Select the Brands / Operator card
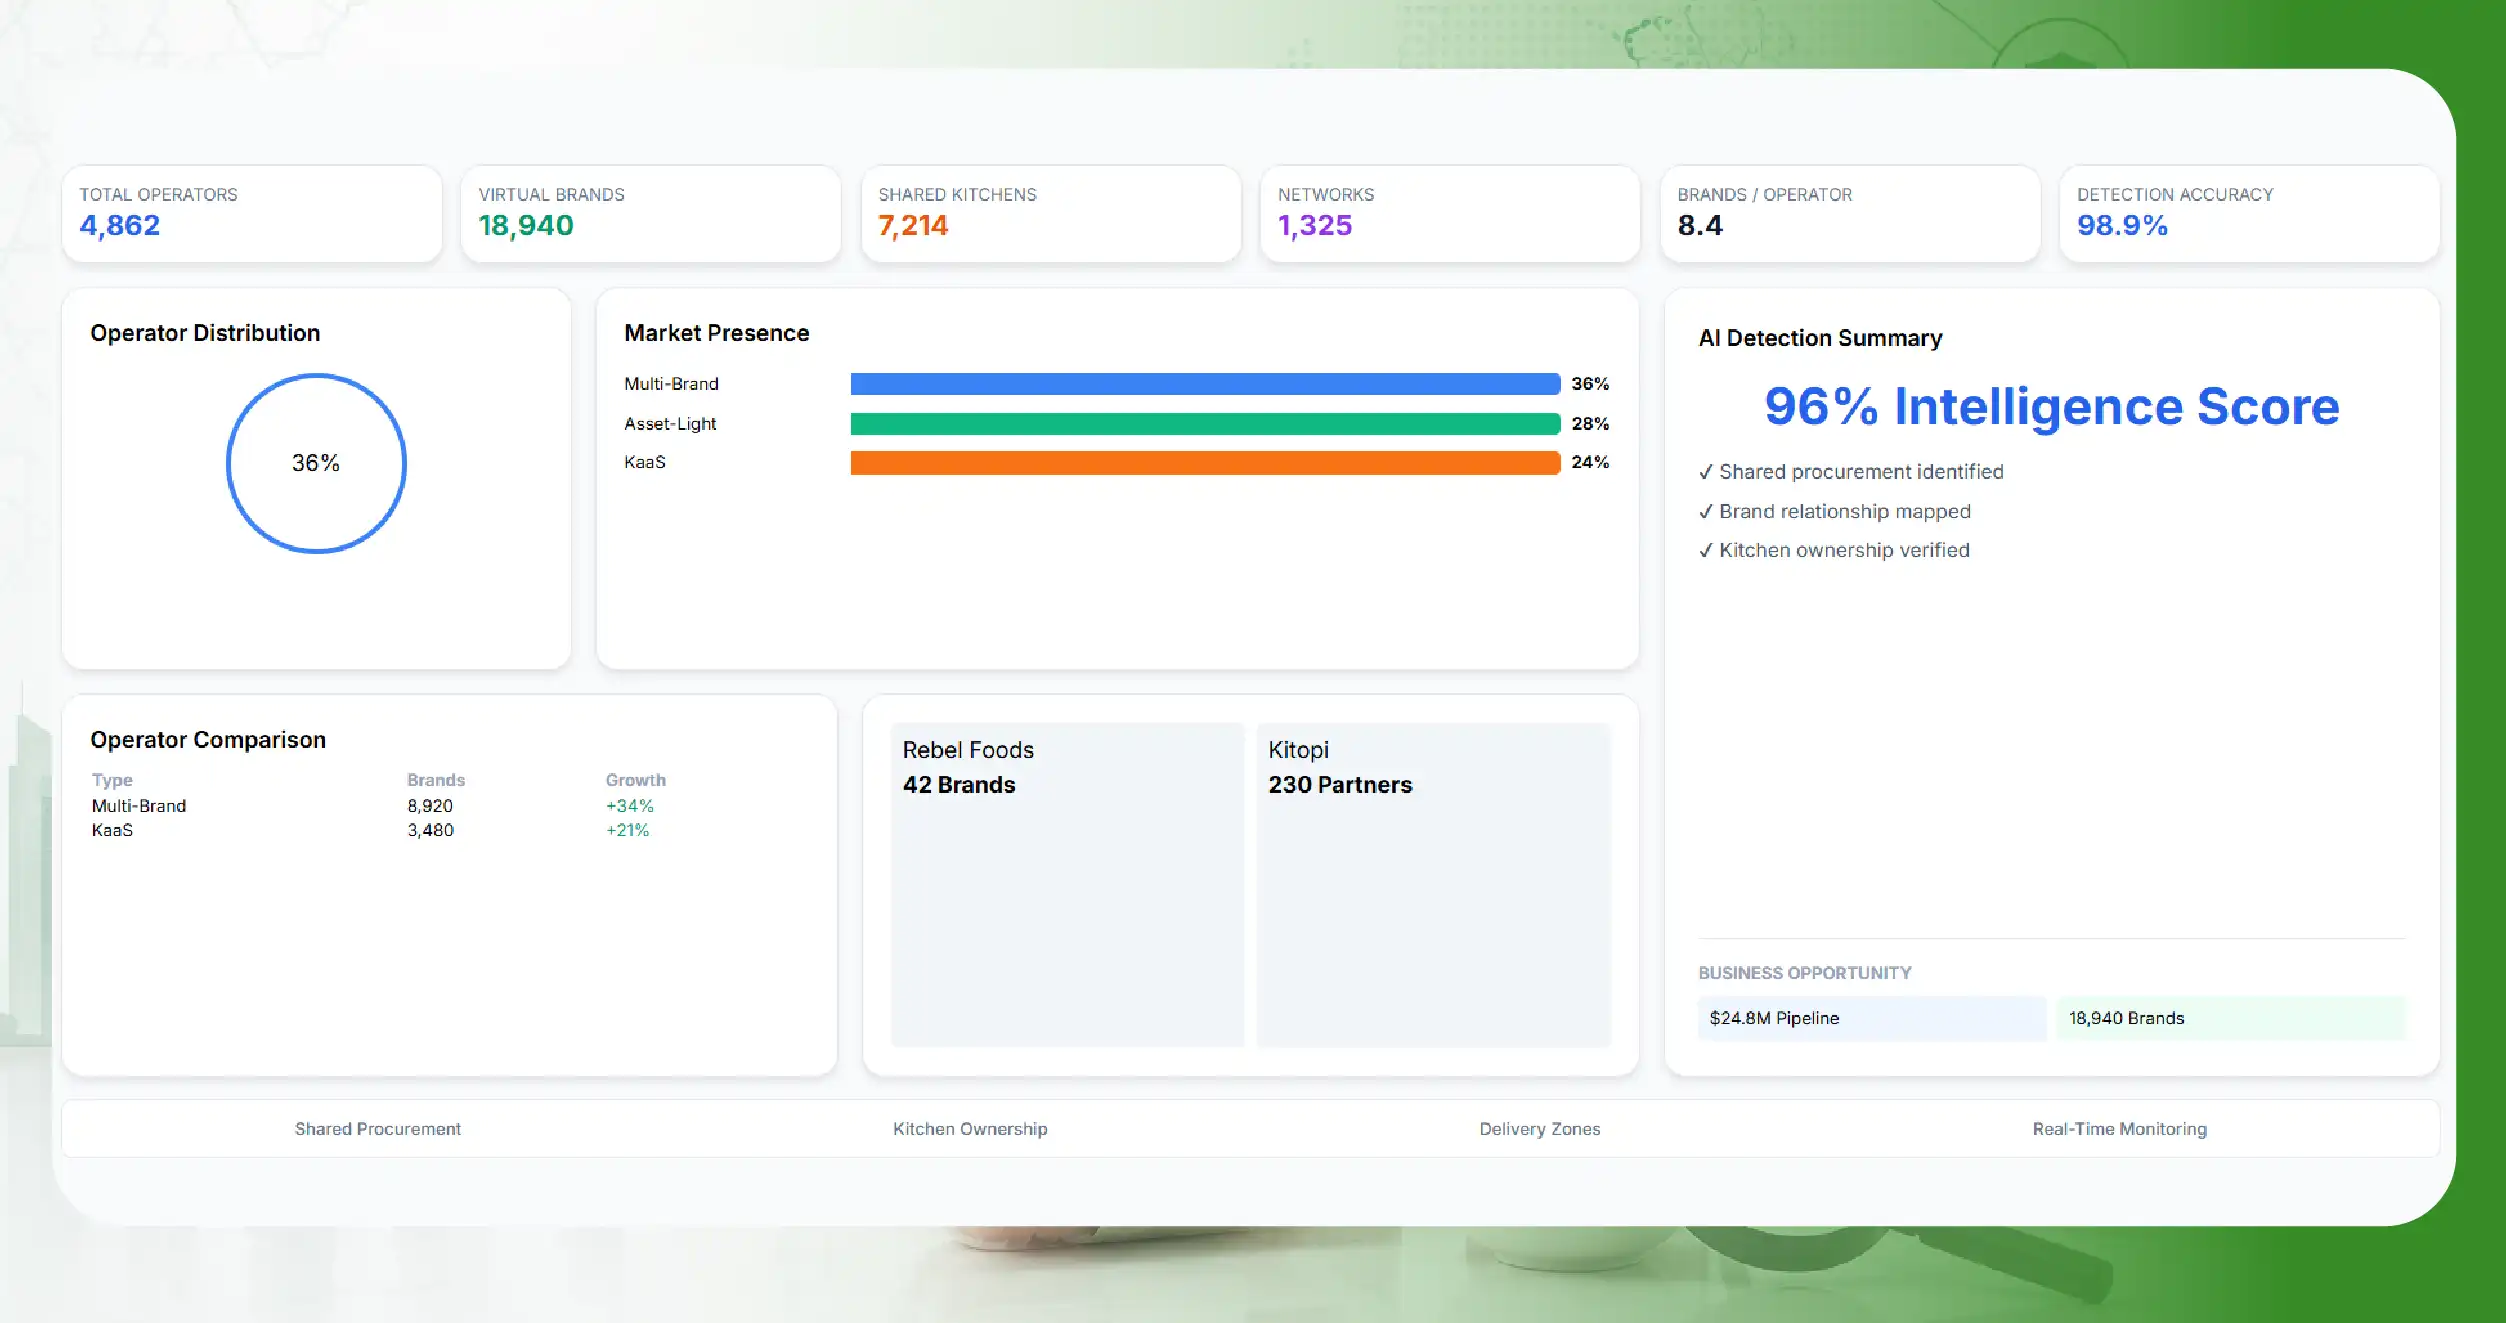 click(1850, 214)
